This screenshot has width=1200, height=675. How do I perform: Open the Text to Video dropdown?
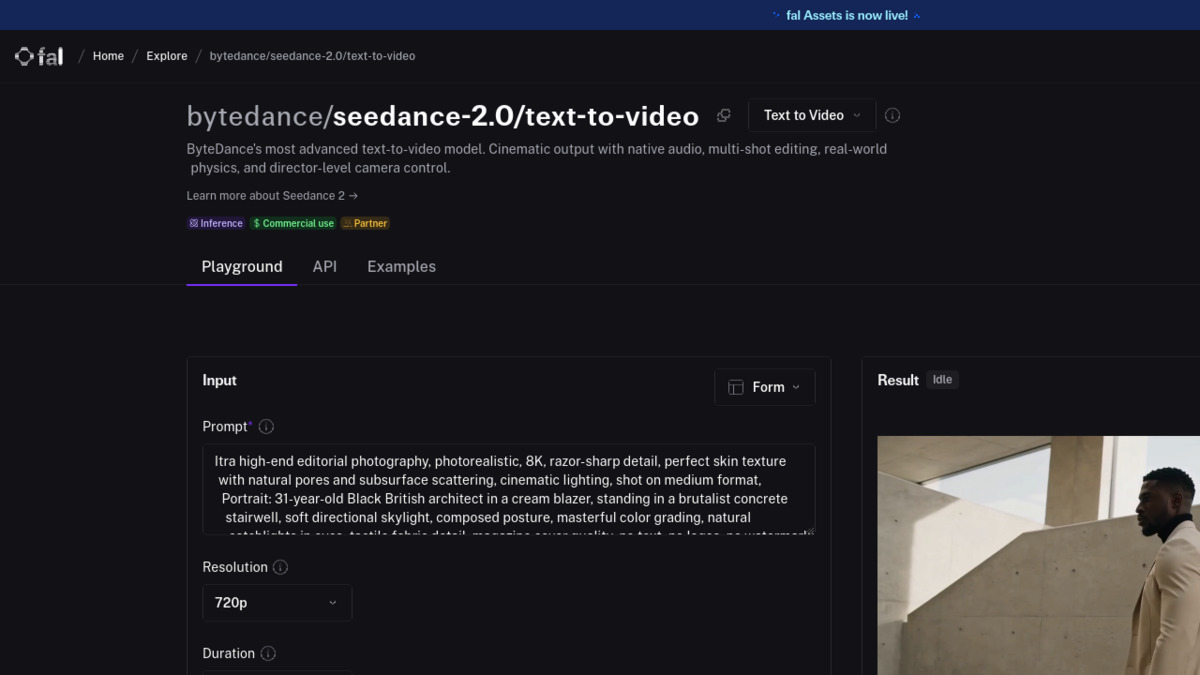(812, 116)
